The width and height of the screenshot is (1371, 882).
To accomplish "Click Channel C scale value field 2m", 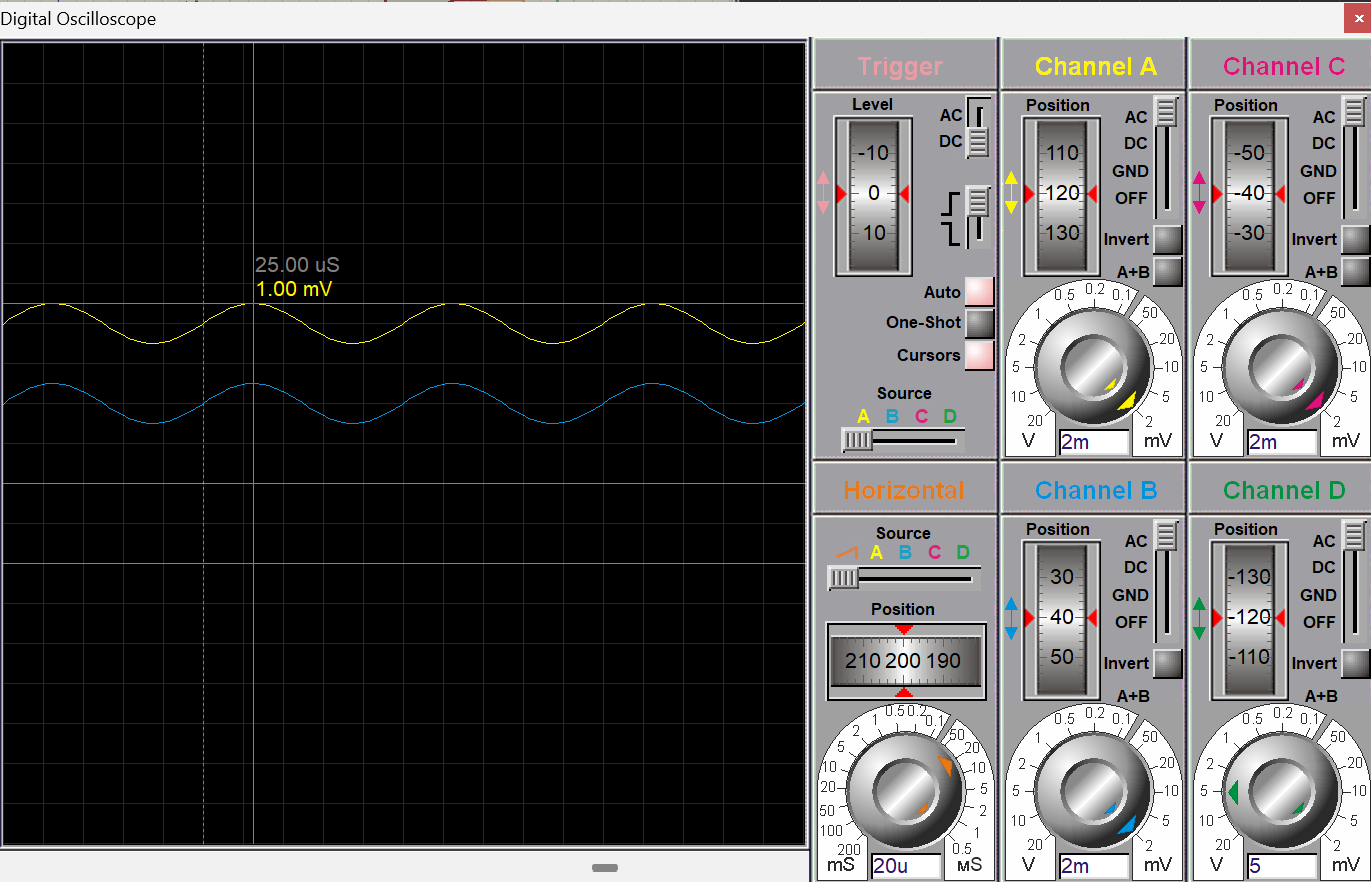I will 1281,441.
